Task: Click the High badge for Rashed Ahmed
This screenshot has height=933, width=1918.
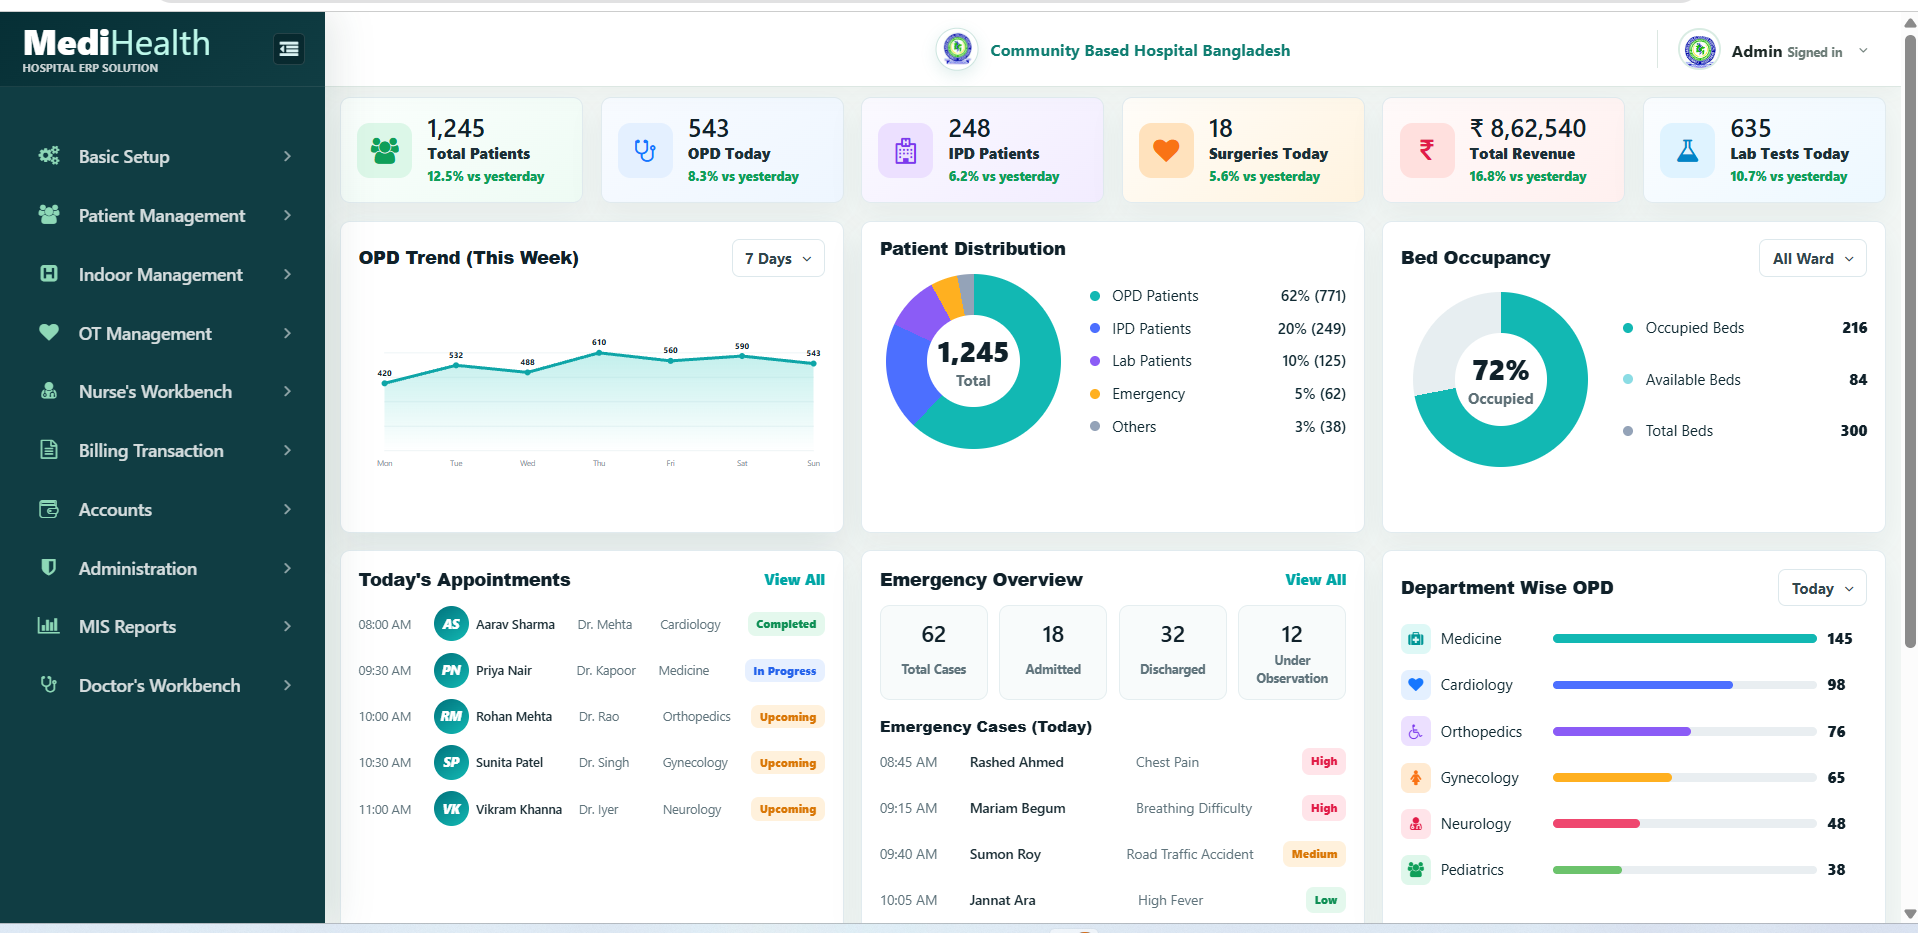Action: (1323, 761)
